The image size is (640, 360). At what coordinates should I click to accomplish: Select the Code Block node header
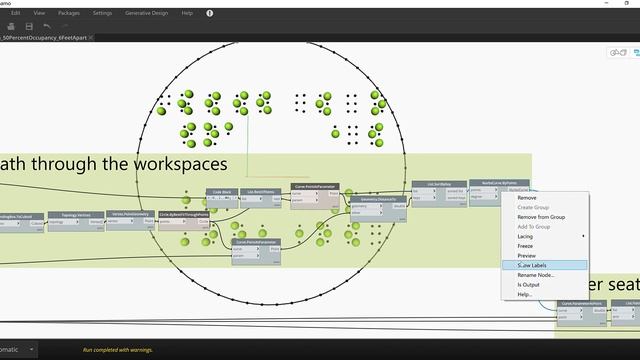coord(222,192)
